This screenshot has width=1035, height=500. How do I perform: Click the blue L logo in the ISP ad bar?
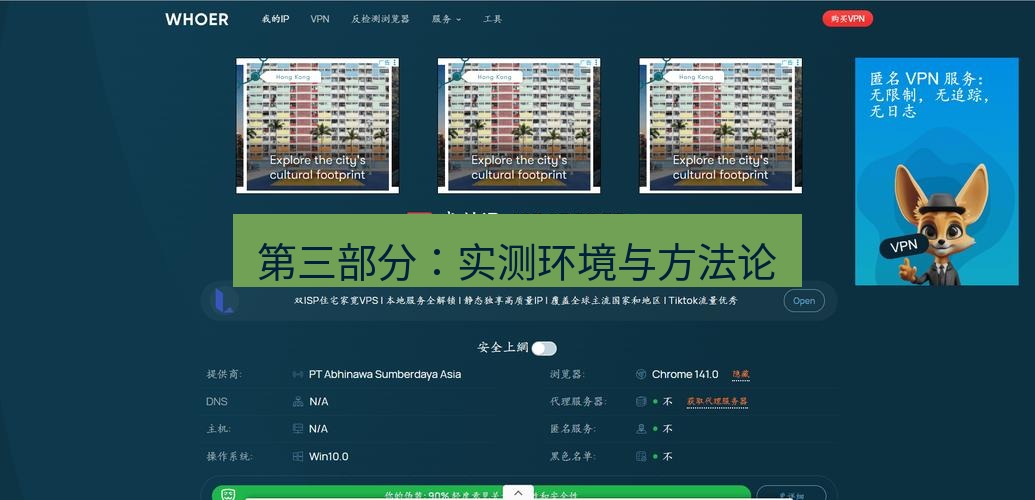click(224, 301)
